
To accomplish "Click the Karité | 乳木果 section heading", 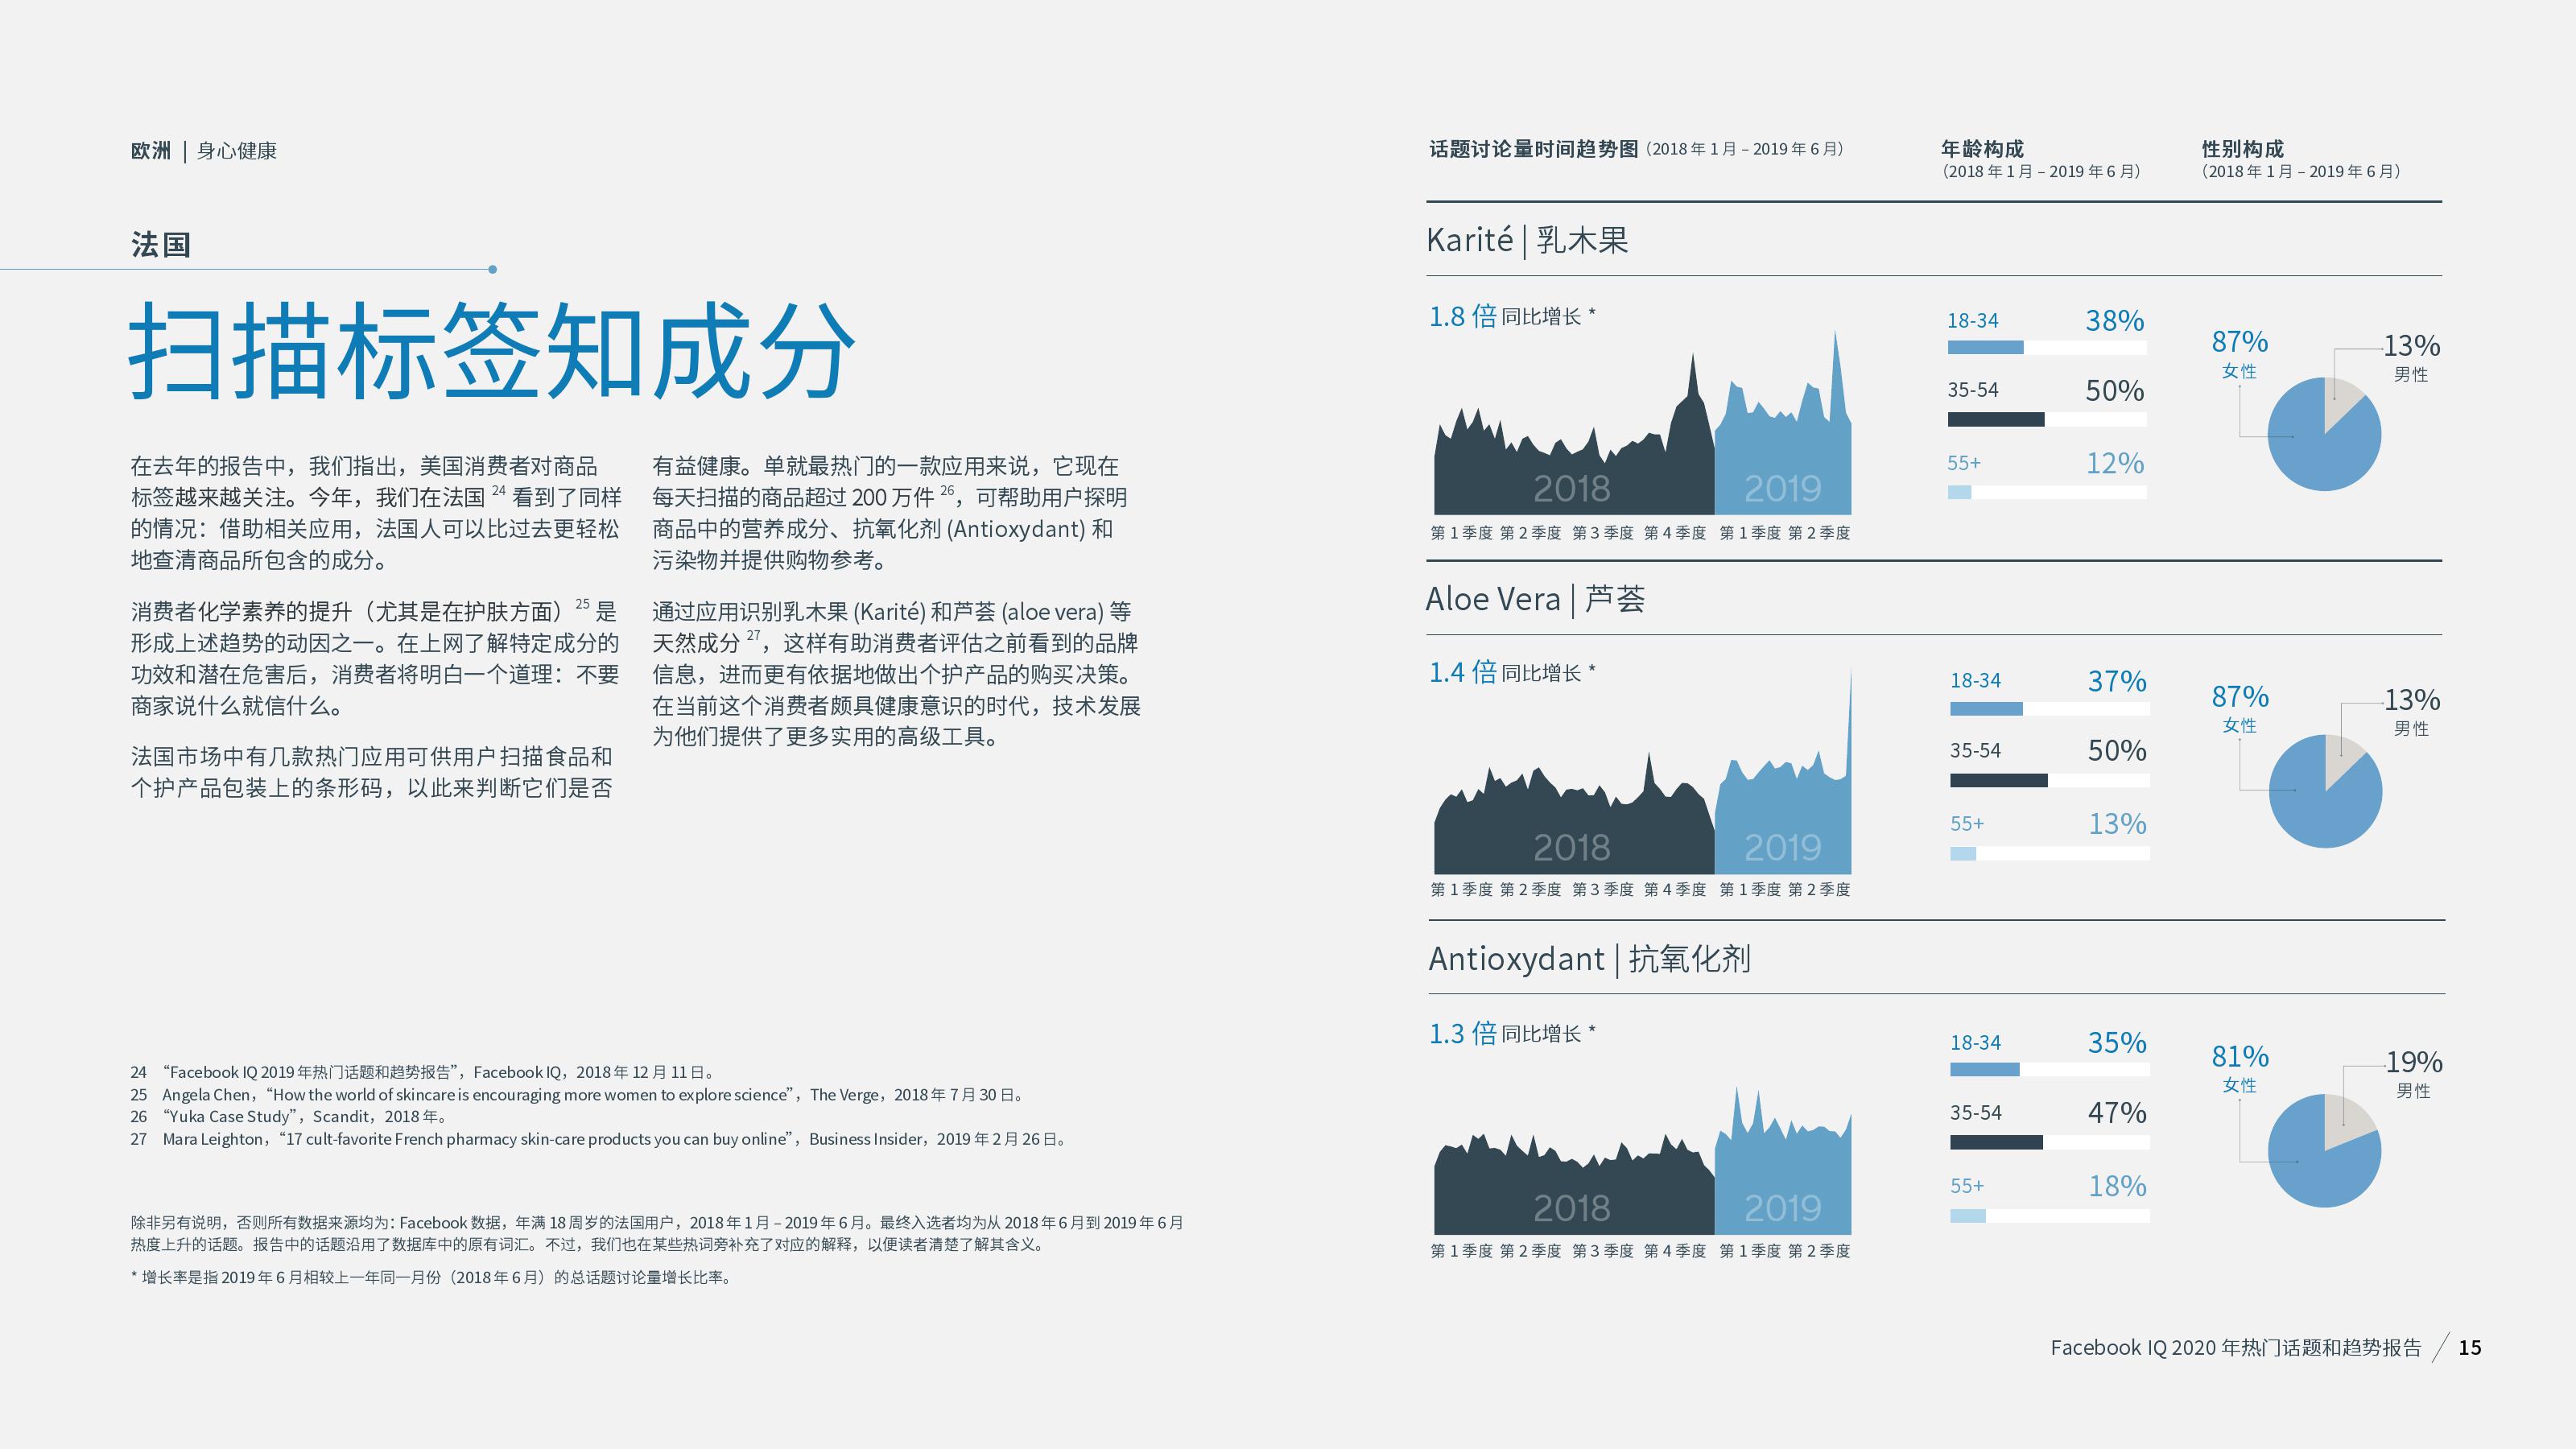I will (1526, 240).
